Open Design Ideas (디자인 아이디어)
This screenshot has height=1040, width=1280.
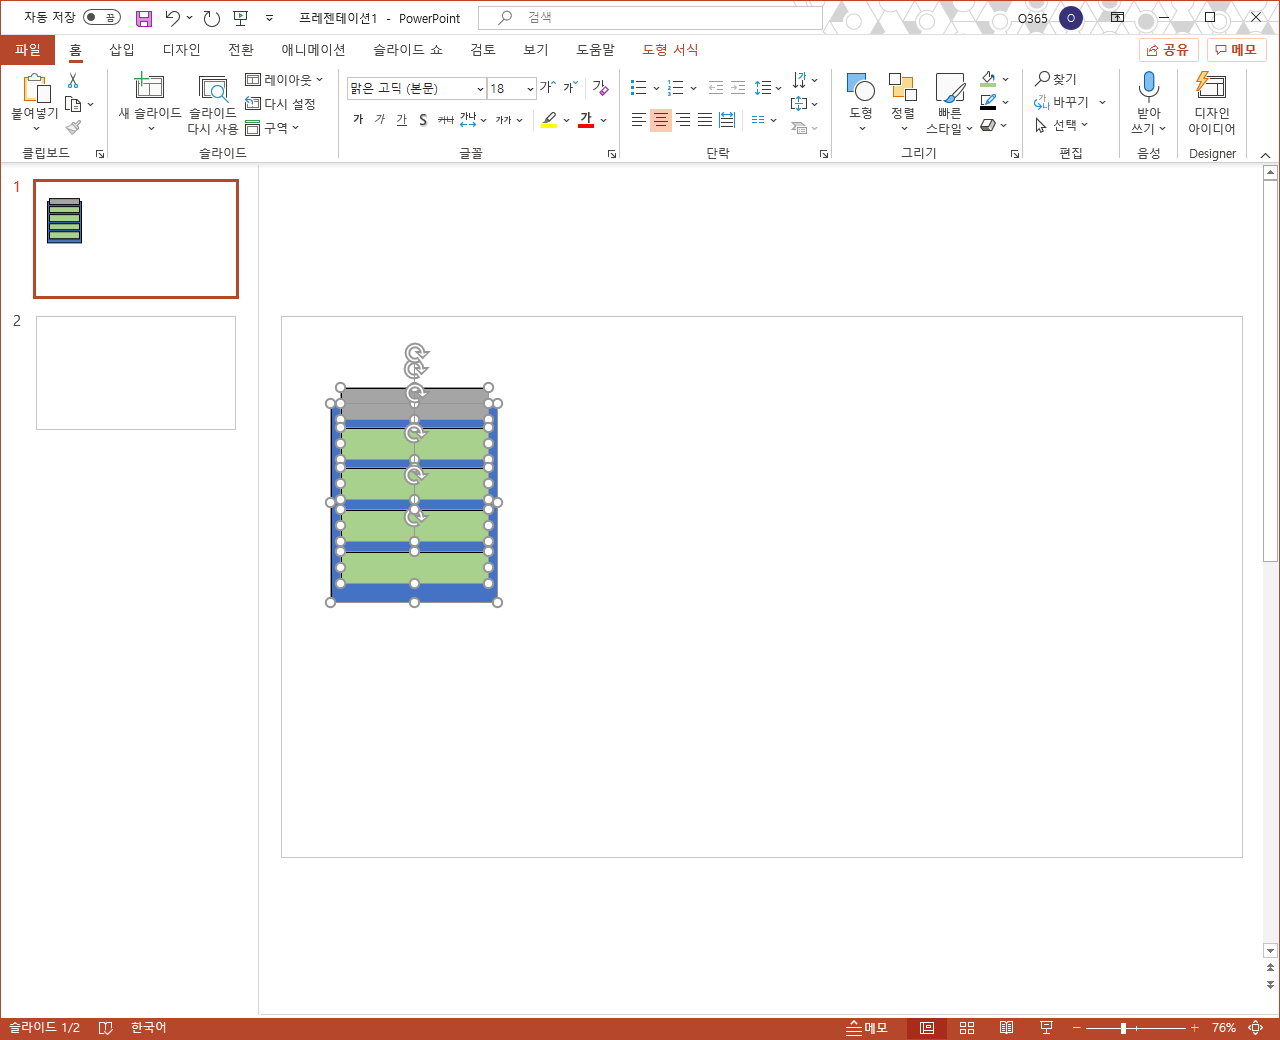tap(1212, 102)
